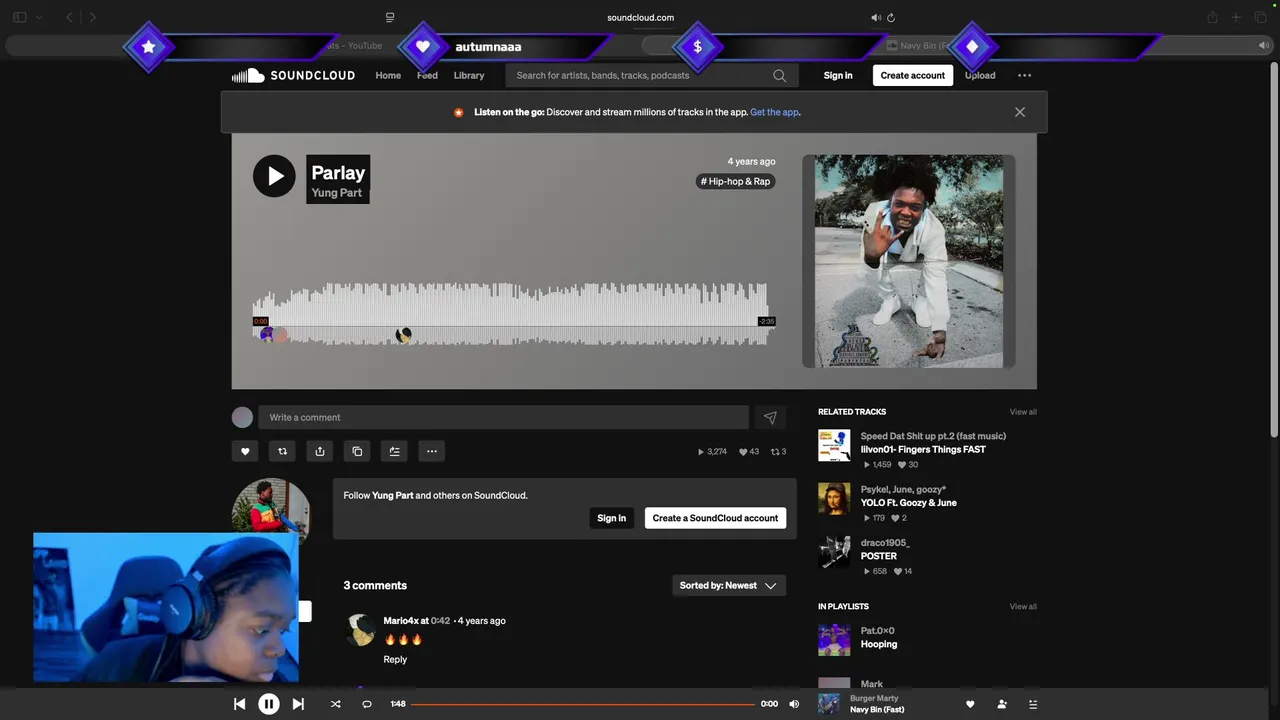Image resolution: width=1280 pixels, height=720 pixels.
Task: Open the Next up queue in the player
Action: pos(1033,704)
